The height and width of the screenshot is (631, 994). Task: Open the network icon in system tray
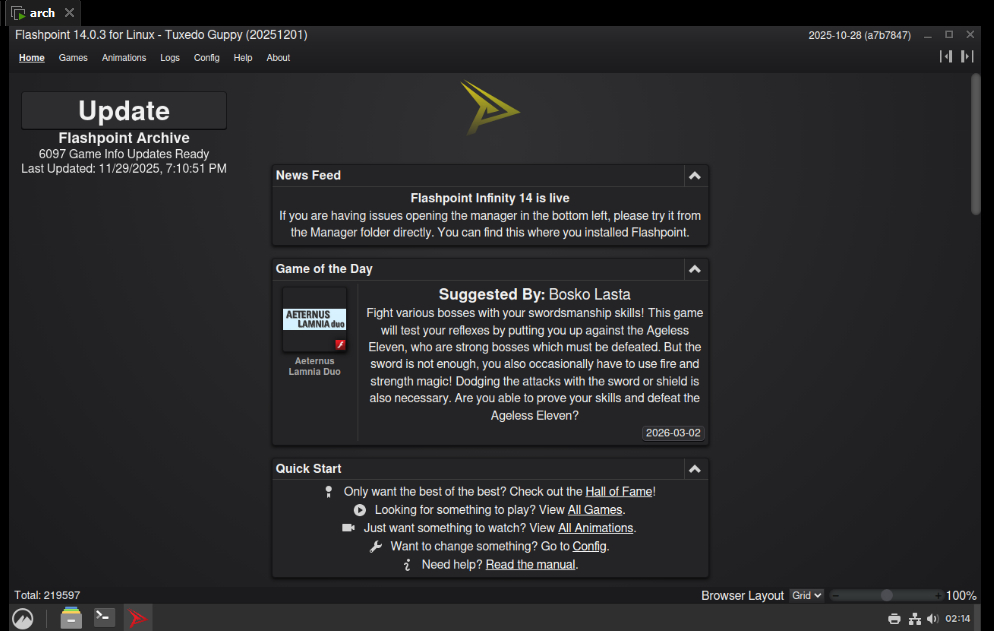[914, 619]
